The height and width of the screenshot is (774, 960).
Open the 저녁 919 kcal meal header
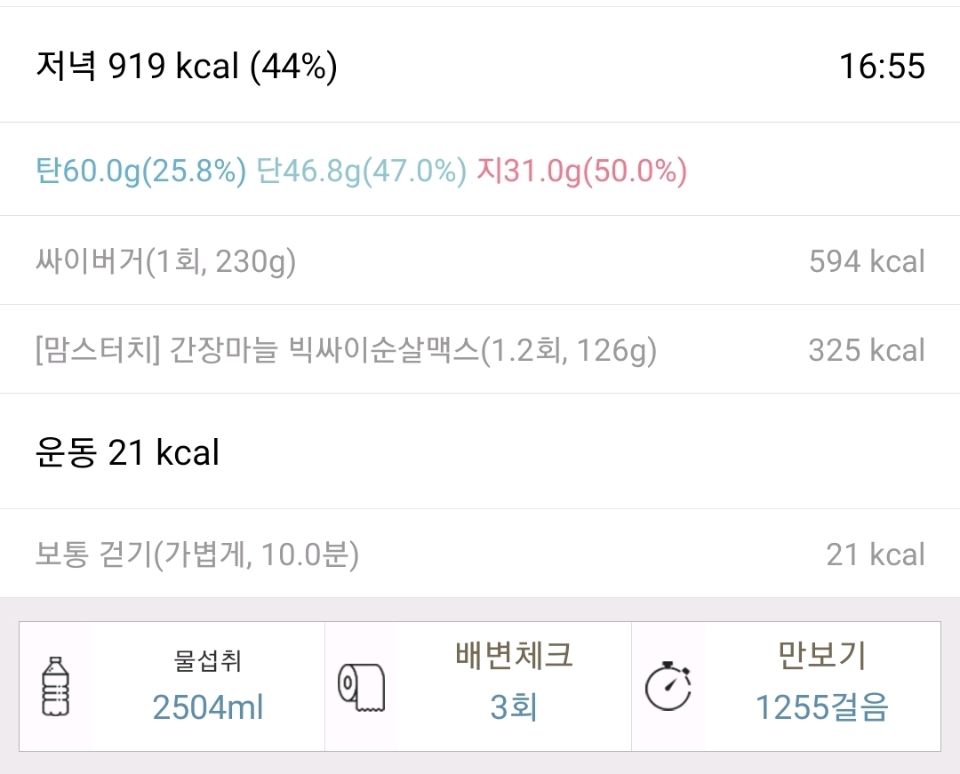pyautogui.click(x=187, y=66)
